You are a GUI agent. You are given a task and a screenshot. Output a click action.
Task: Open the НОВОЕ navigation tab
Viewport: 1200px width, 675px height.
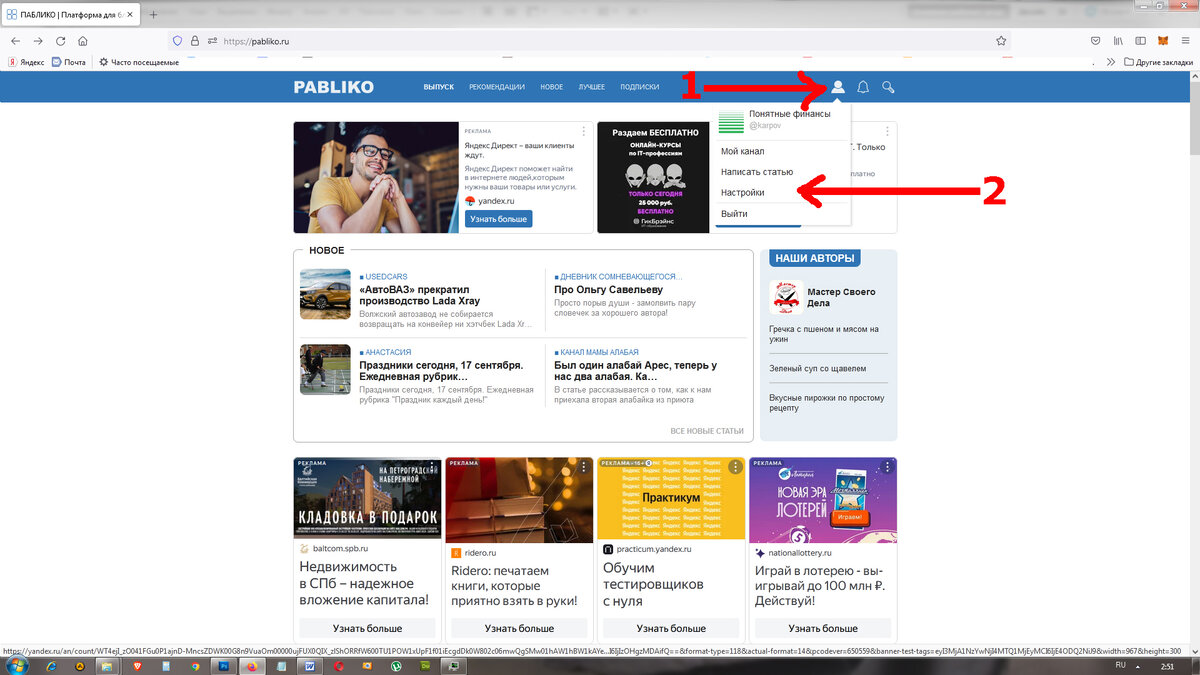tap(552, 87)
